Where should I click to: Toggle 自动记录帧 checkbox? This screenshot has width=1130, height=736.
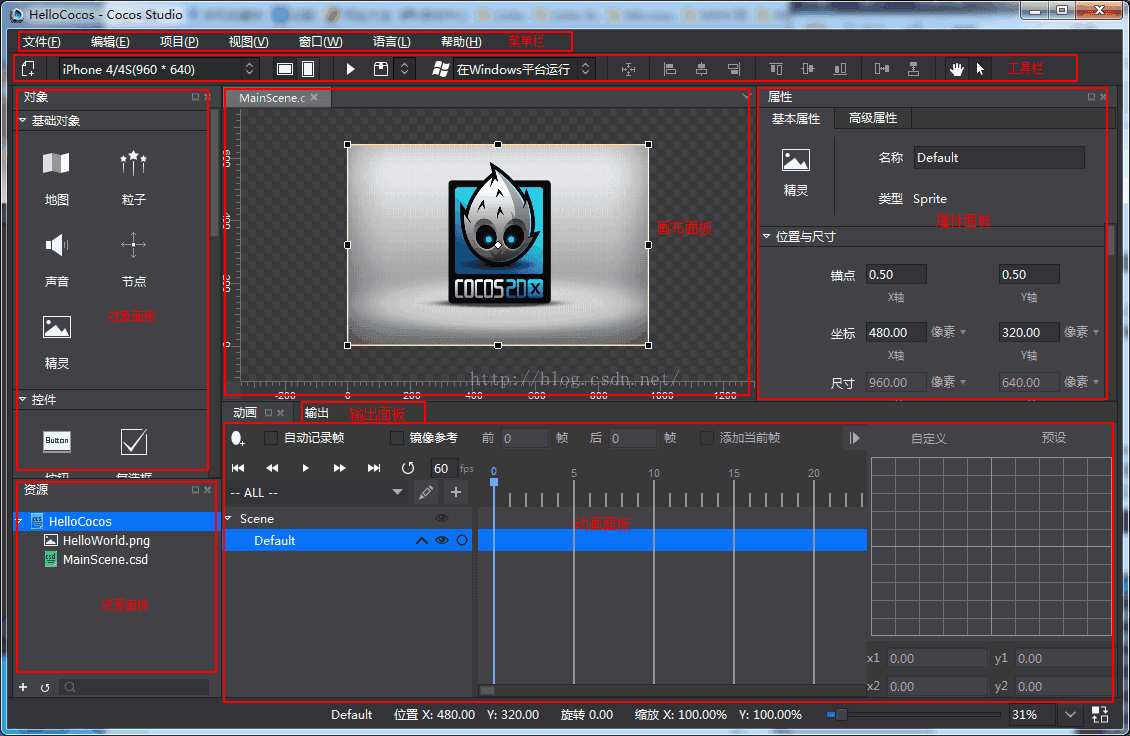[271, 438]
